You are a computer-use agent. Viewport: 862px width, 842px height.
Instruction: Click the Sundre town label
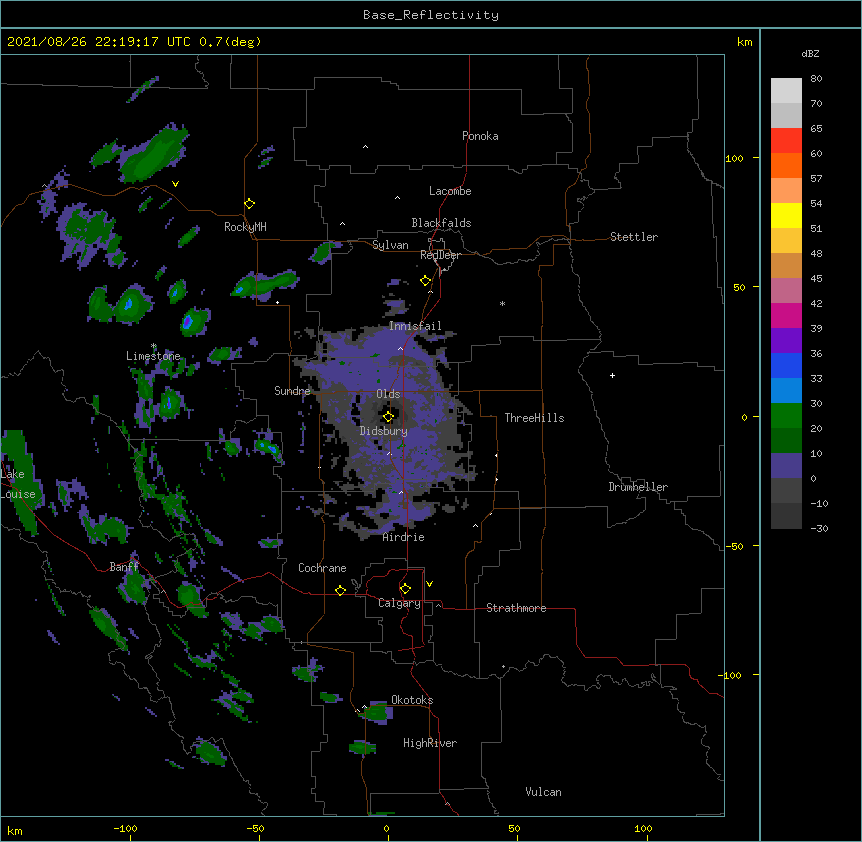292,391
